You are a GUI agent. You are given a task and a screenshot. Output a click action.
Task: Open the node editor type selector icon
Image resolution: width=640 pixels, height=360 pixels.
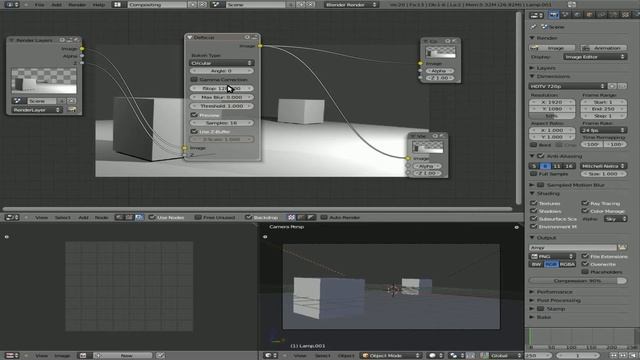[11, 218]
